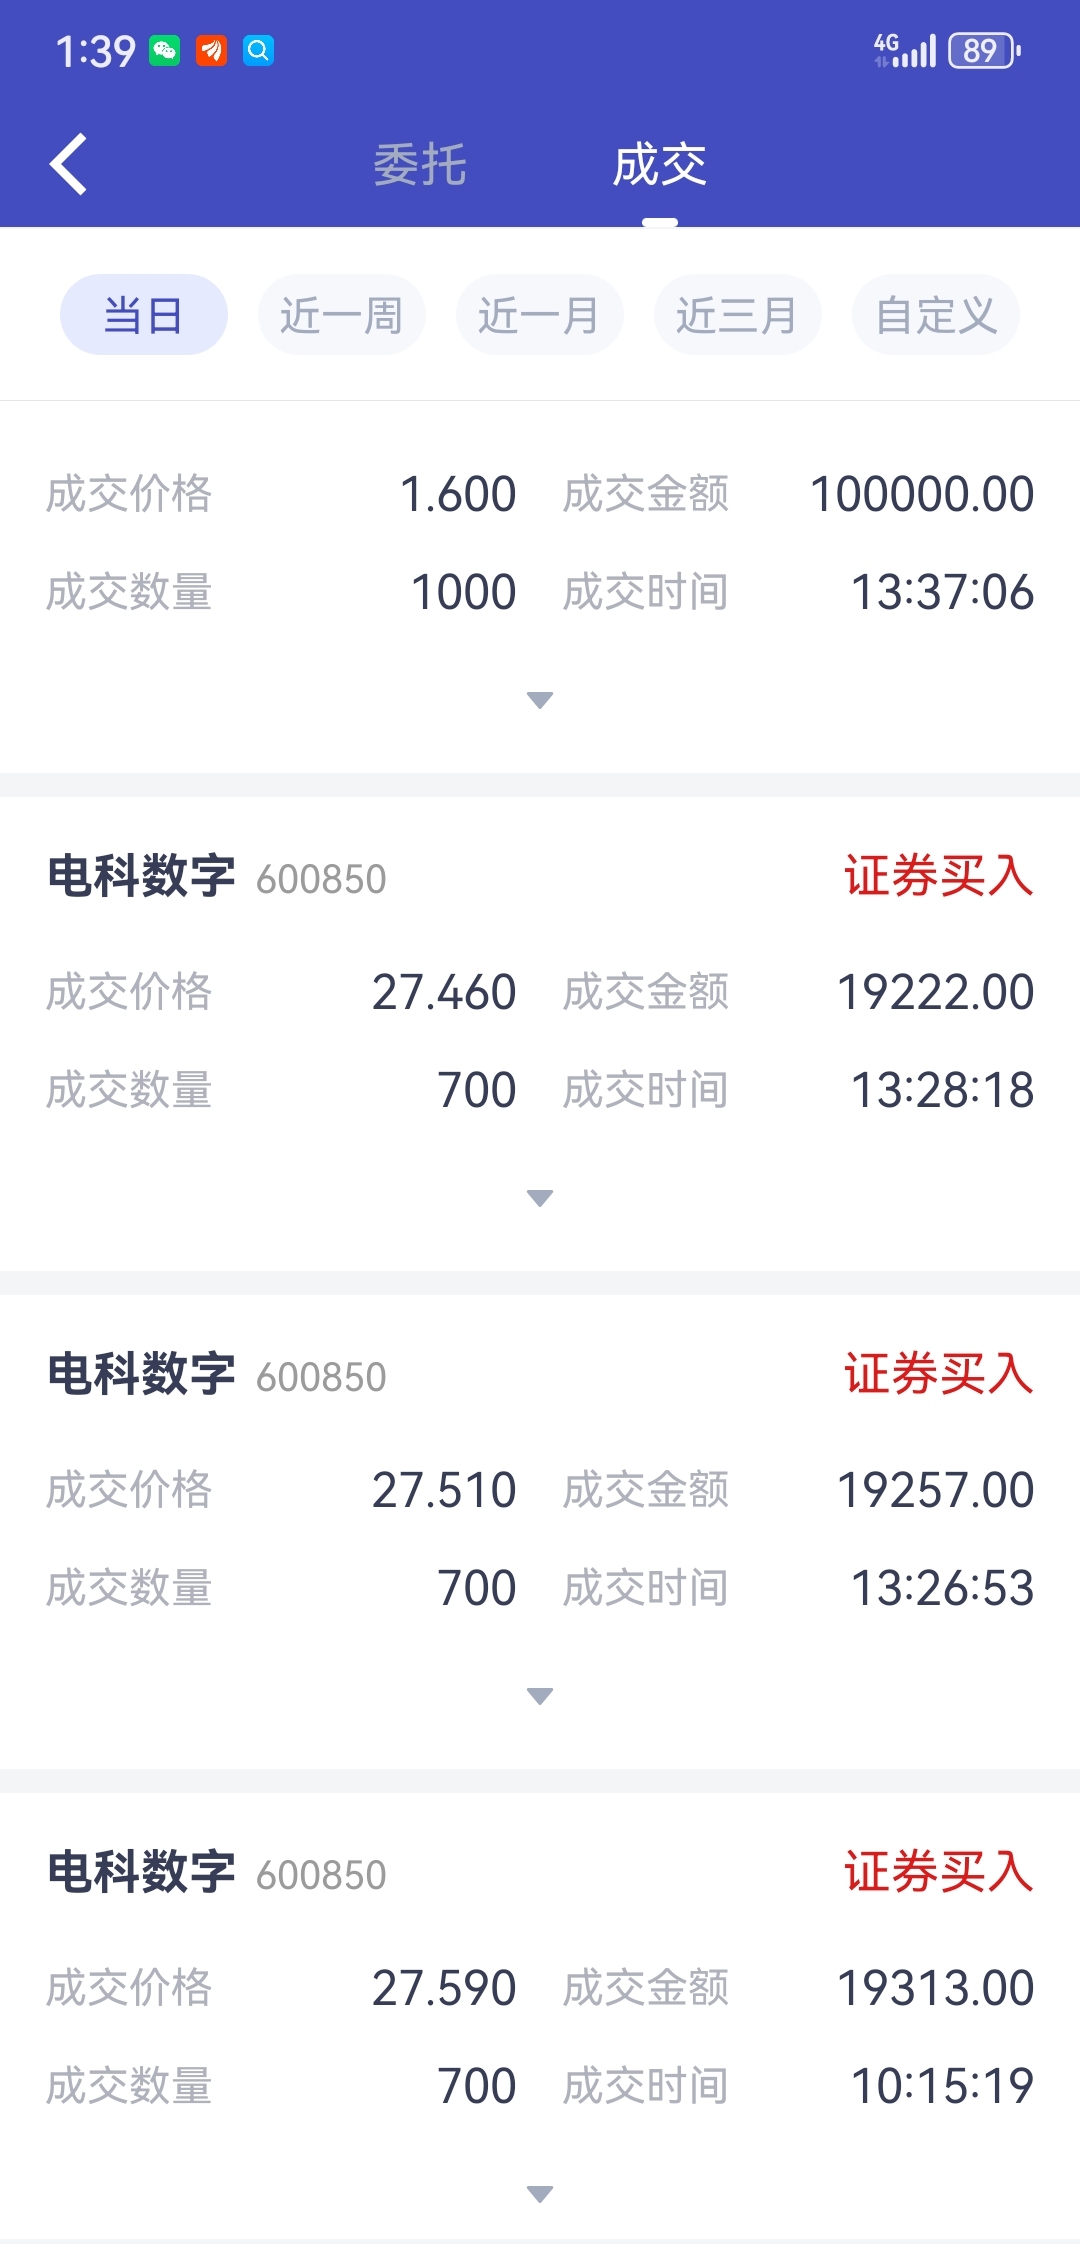Tap stock code 600850 on 27.590 trade
Screen dimensions: 1080x2244
(x=321, y=1876)
